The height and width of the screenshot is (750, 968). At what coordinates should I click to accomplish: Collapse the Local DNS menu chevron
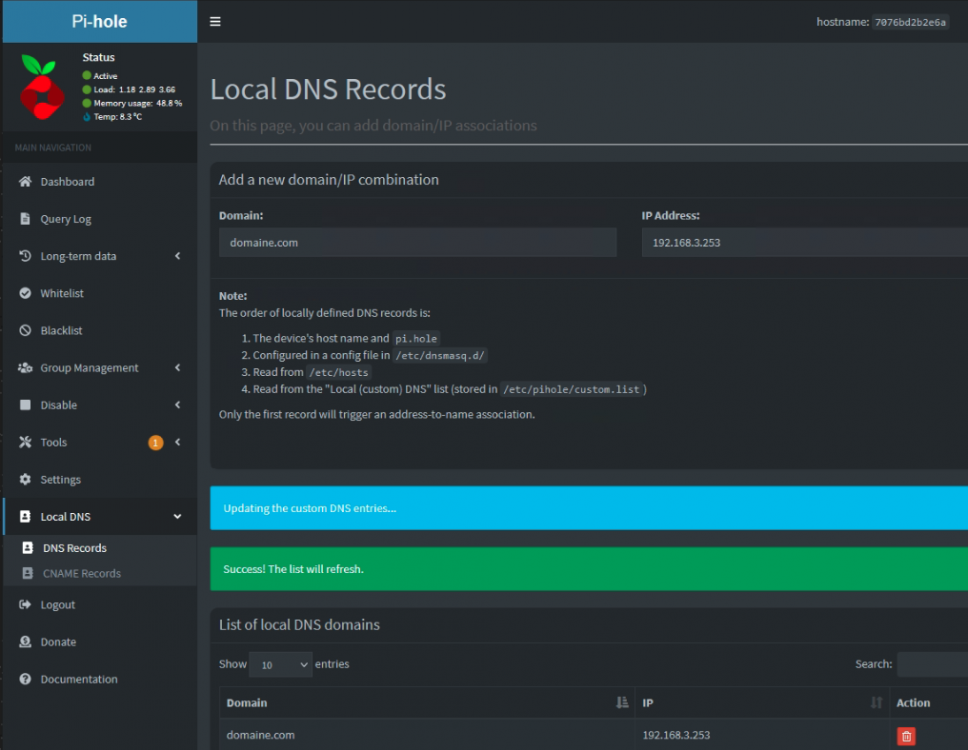(178, 517)
